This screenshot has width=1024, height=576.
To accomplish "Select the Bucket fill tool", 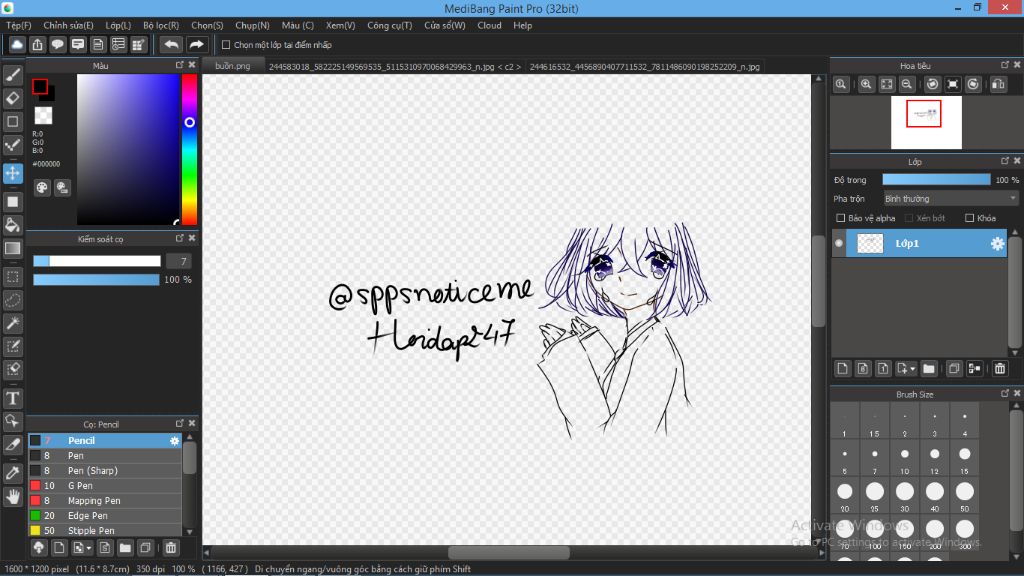I will (x=12, y=225).
